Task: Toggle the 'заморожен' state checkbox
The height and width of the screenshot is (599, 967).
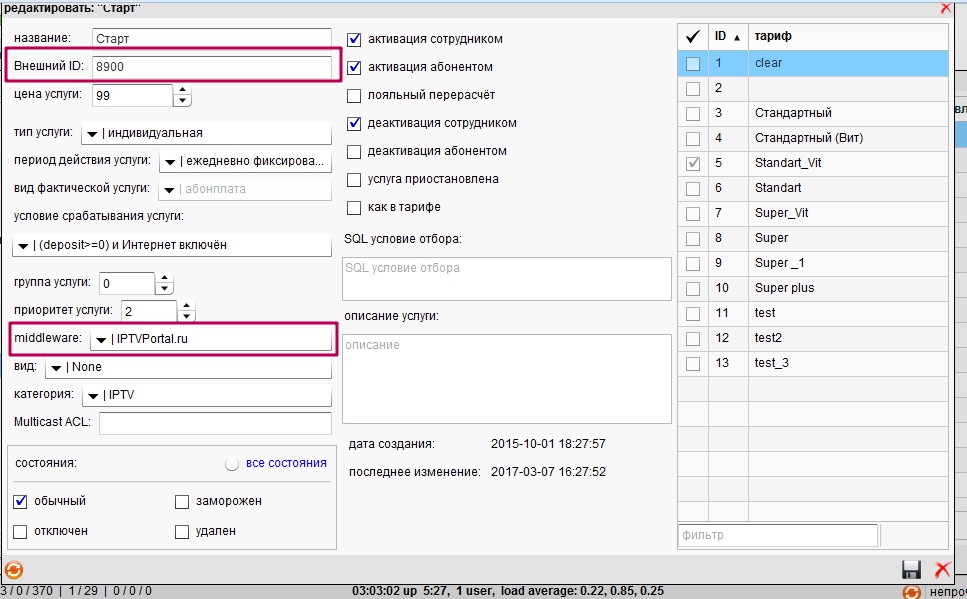Action: (x=182, y=502)
